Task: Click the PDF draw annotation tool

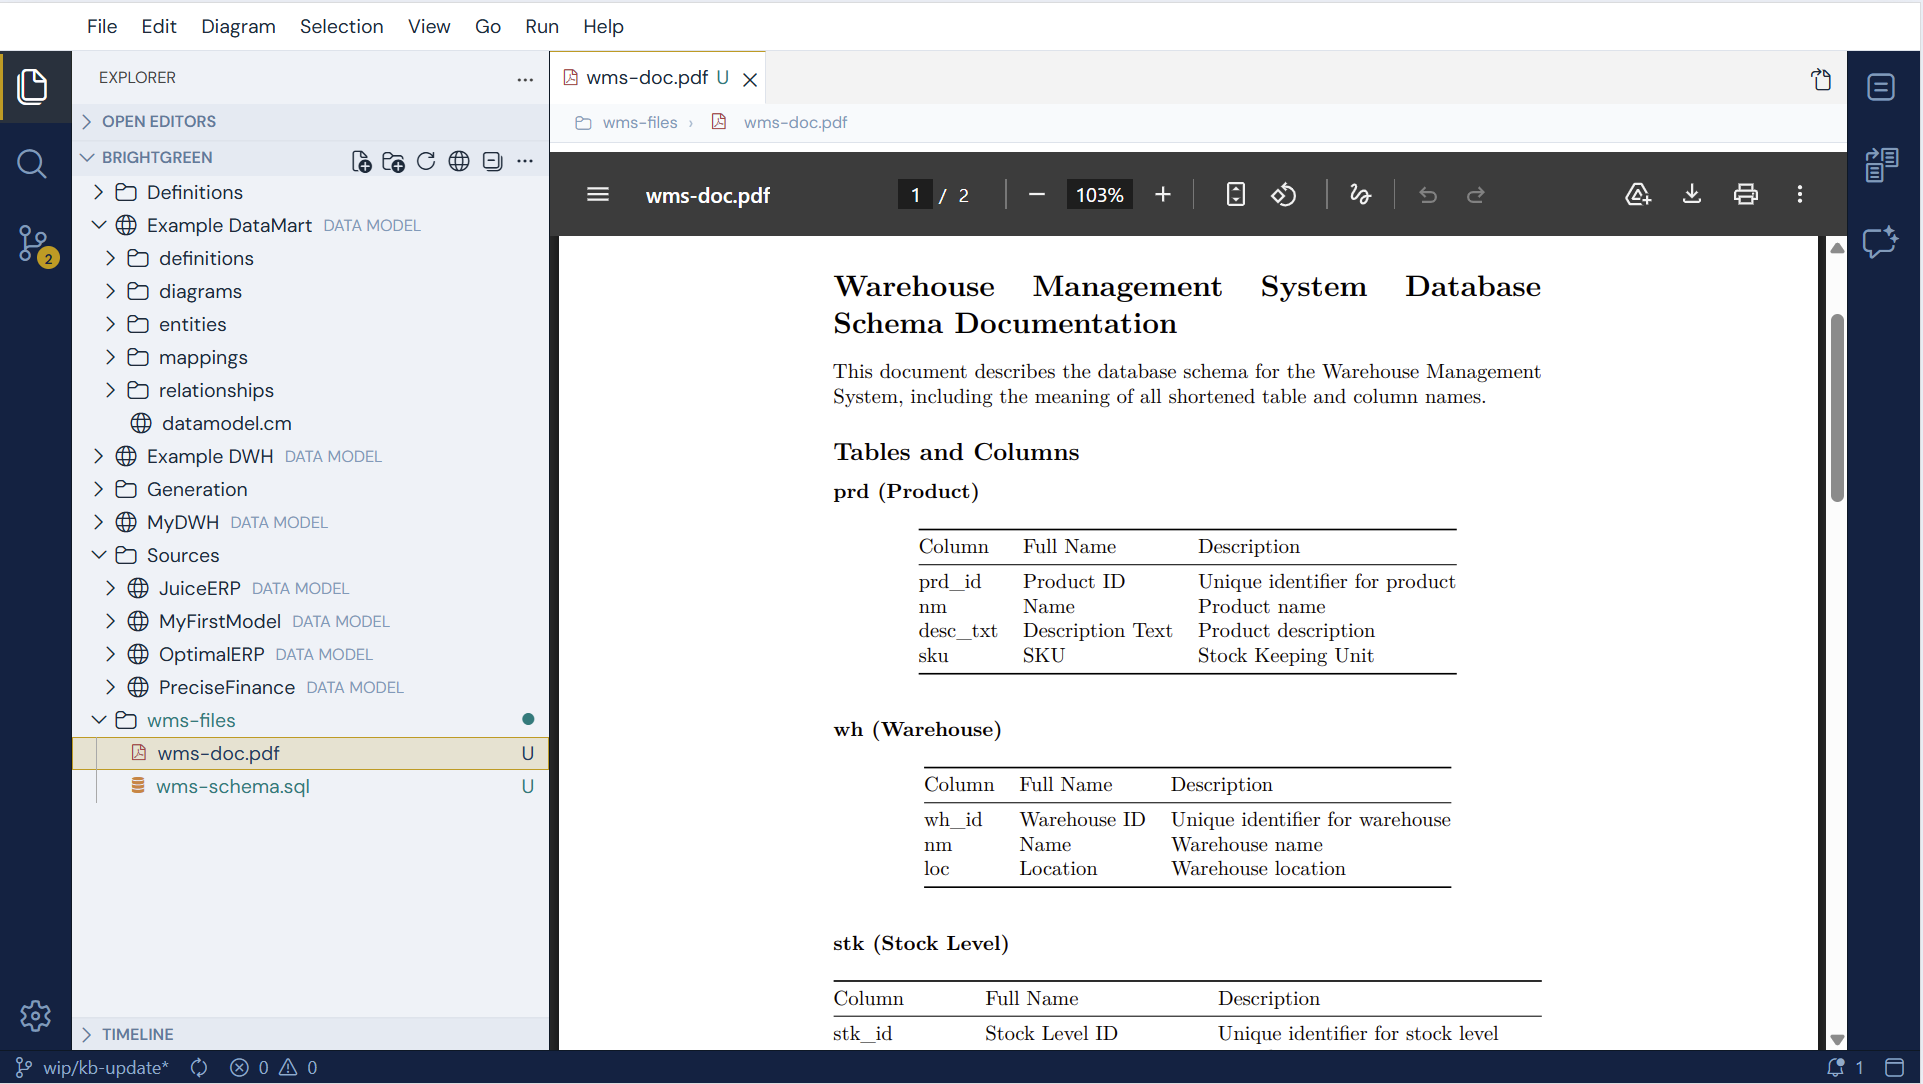Action: [x=1360, y=195]
